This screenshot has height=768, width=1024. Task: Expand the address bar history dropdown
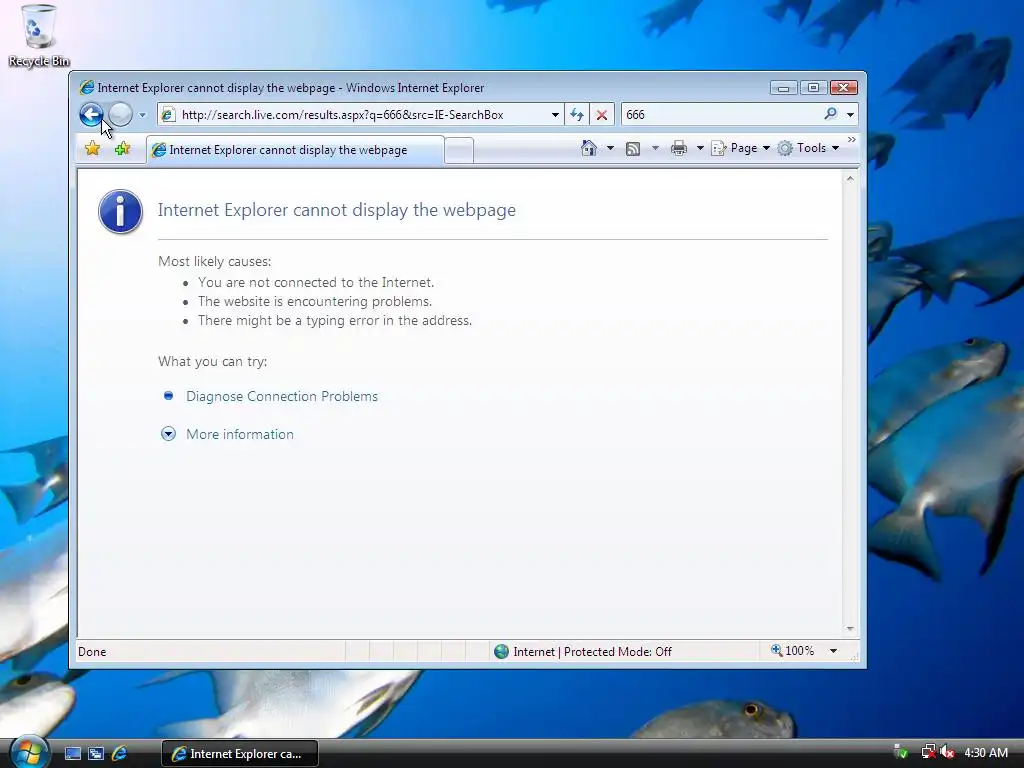coord(555,115)
